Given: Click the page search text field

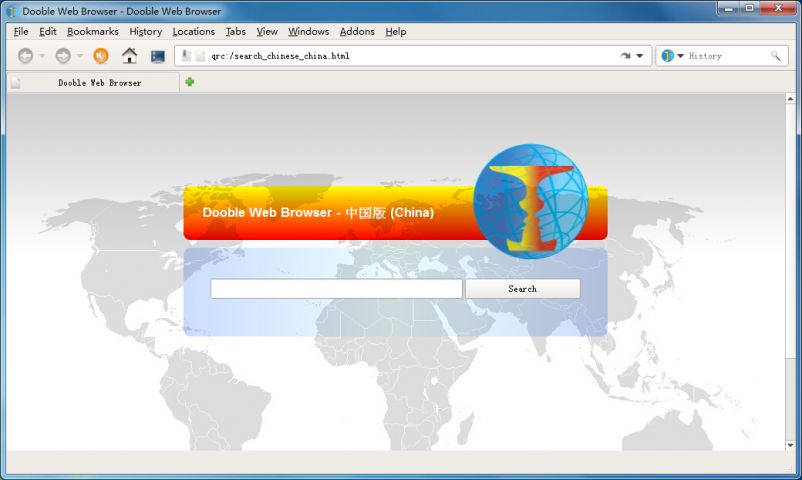Looking at the screenshot, I should pyautogui.click(x=336, y=289).
